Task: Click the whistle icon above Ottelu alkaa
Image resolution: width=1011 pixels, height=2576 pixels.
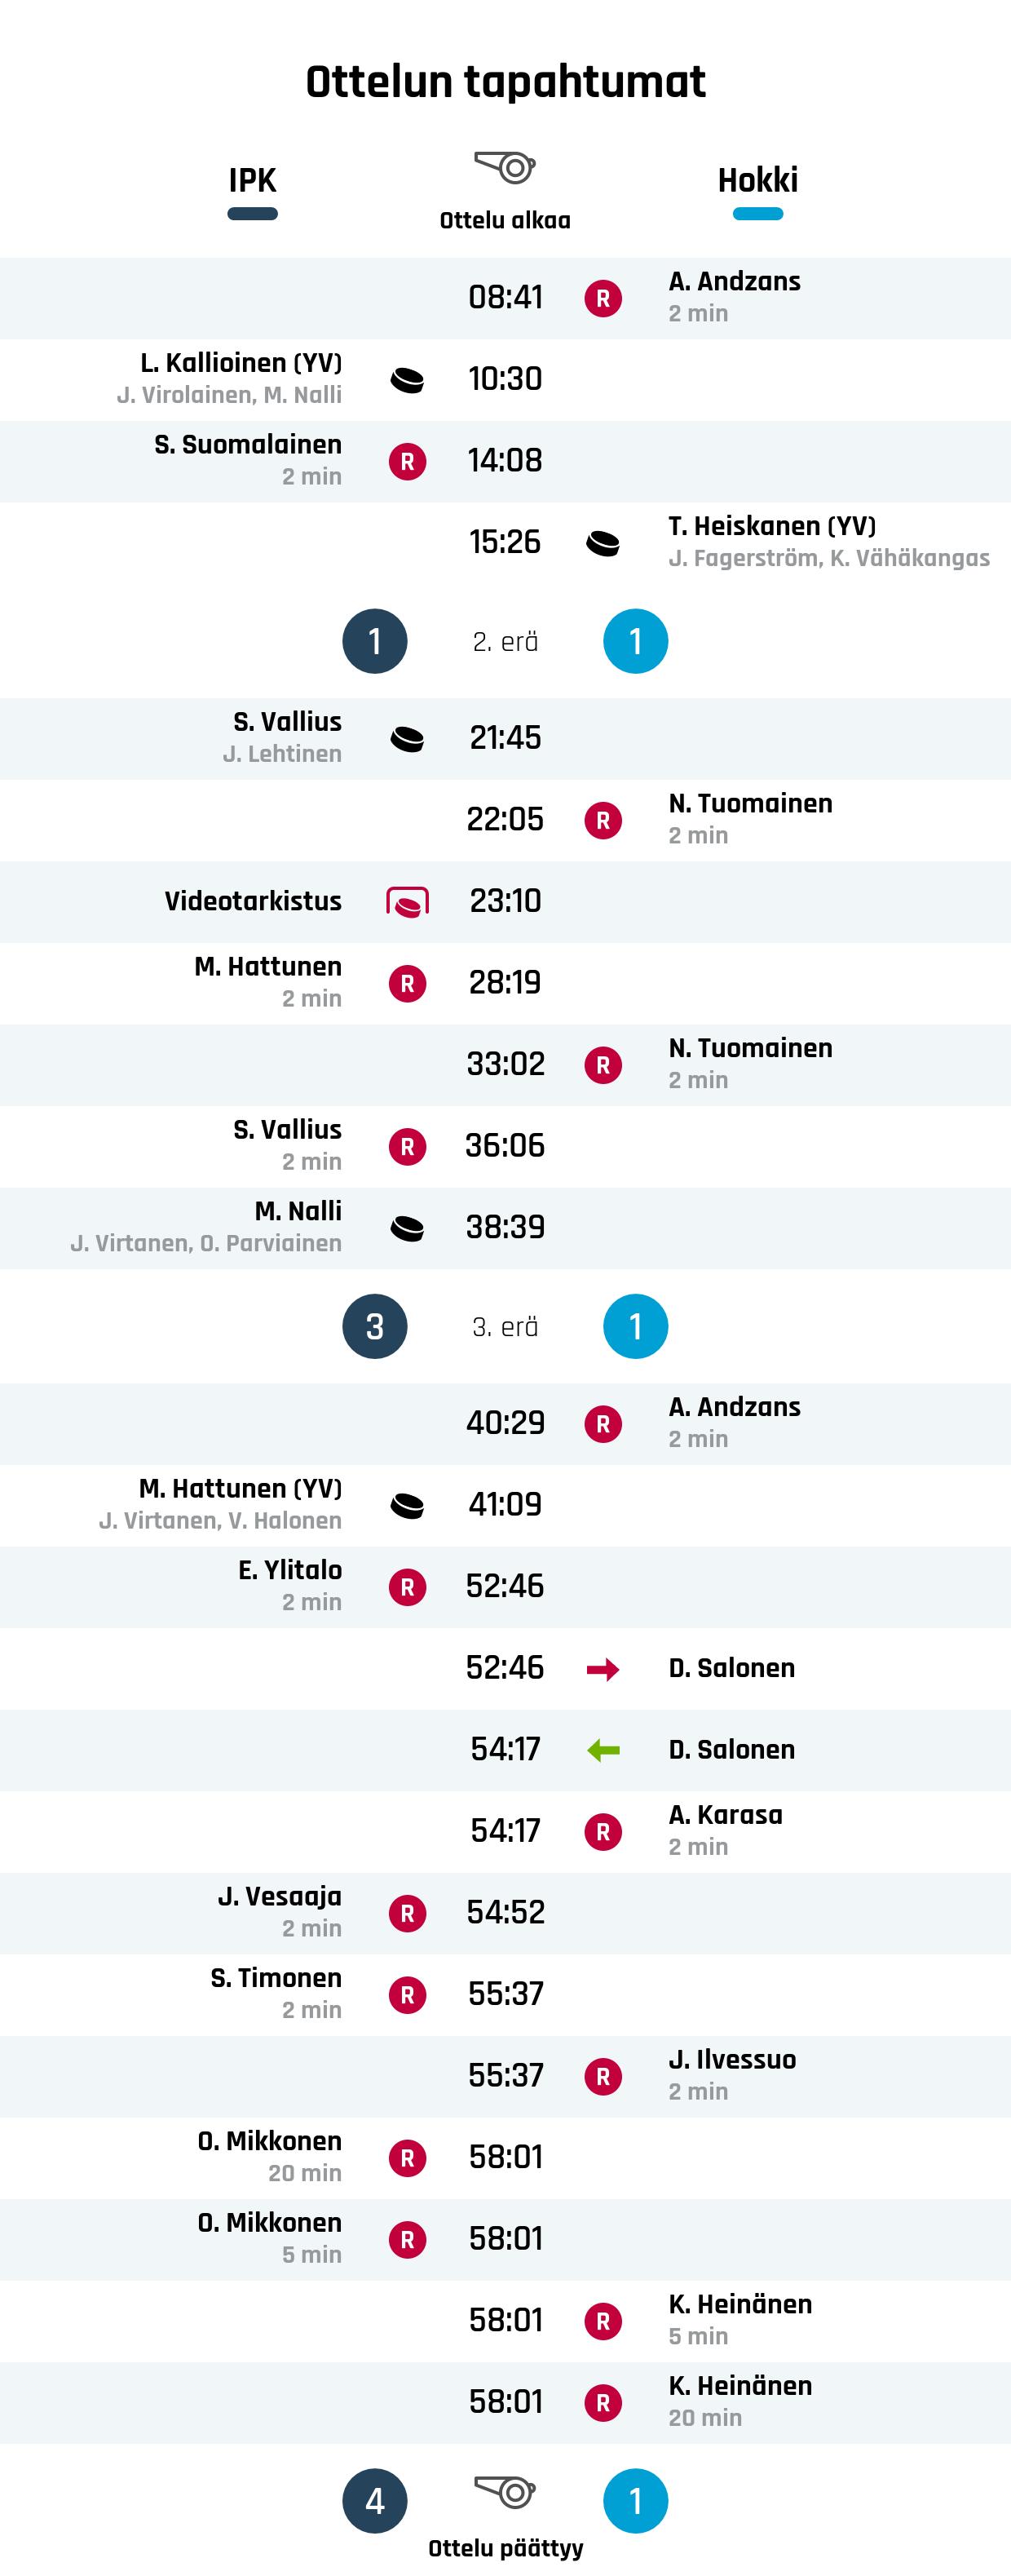Action: [x=505, y=166]
